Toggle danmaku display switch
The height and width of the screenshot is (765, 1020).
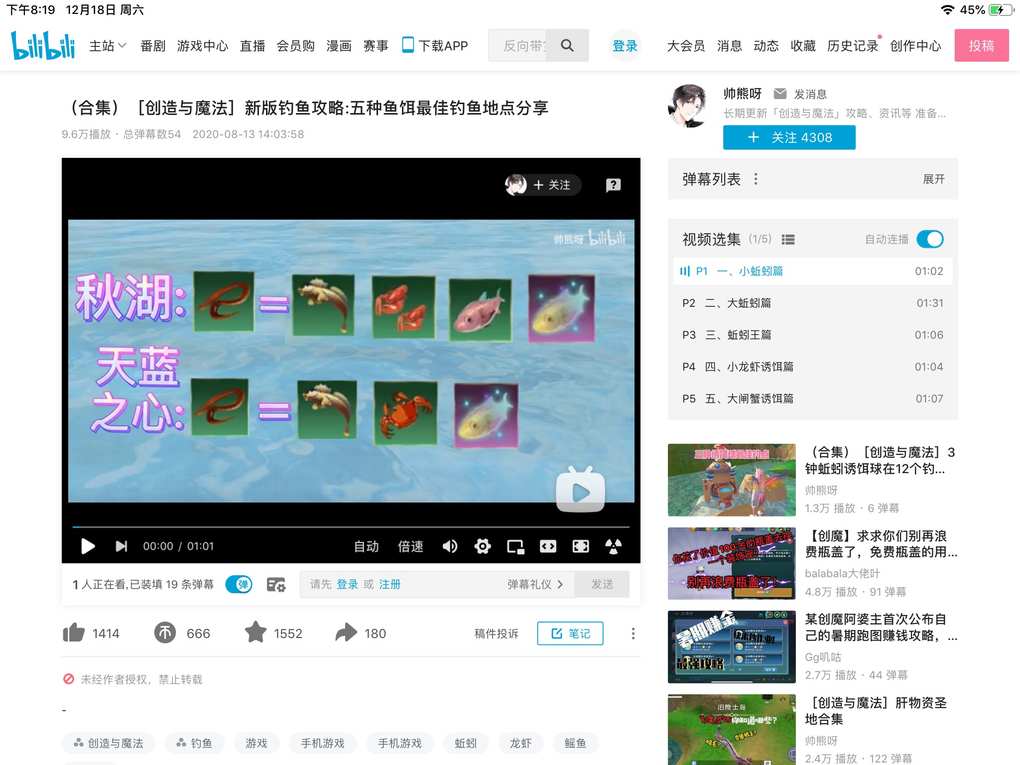pos(238,584)
